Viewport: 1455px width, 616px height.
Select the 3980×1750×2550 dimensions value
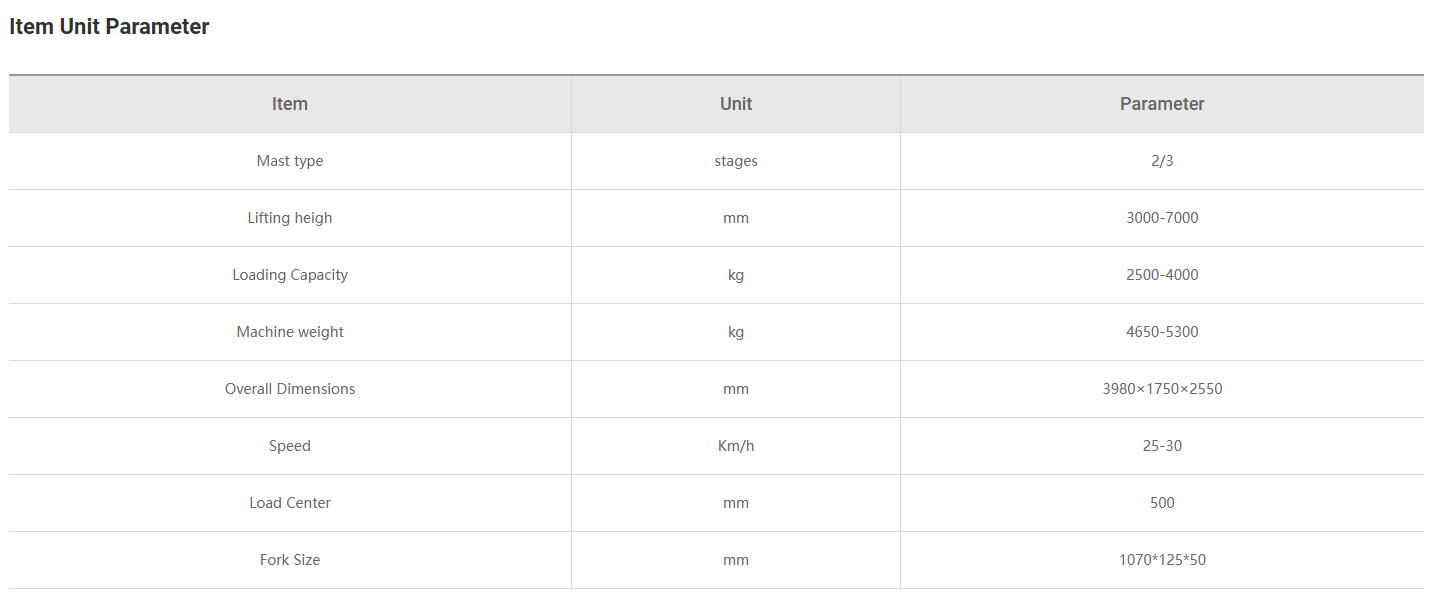pyautogui.click(x=1162, y=389)
